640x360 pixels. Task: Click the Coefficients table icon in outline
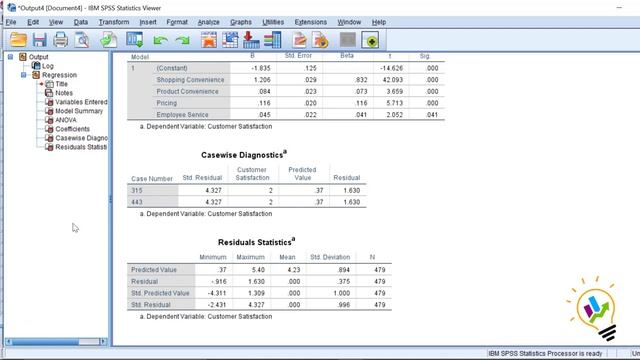49,129
